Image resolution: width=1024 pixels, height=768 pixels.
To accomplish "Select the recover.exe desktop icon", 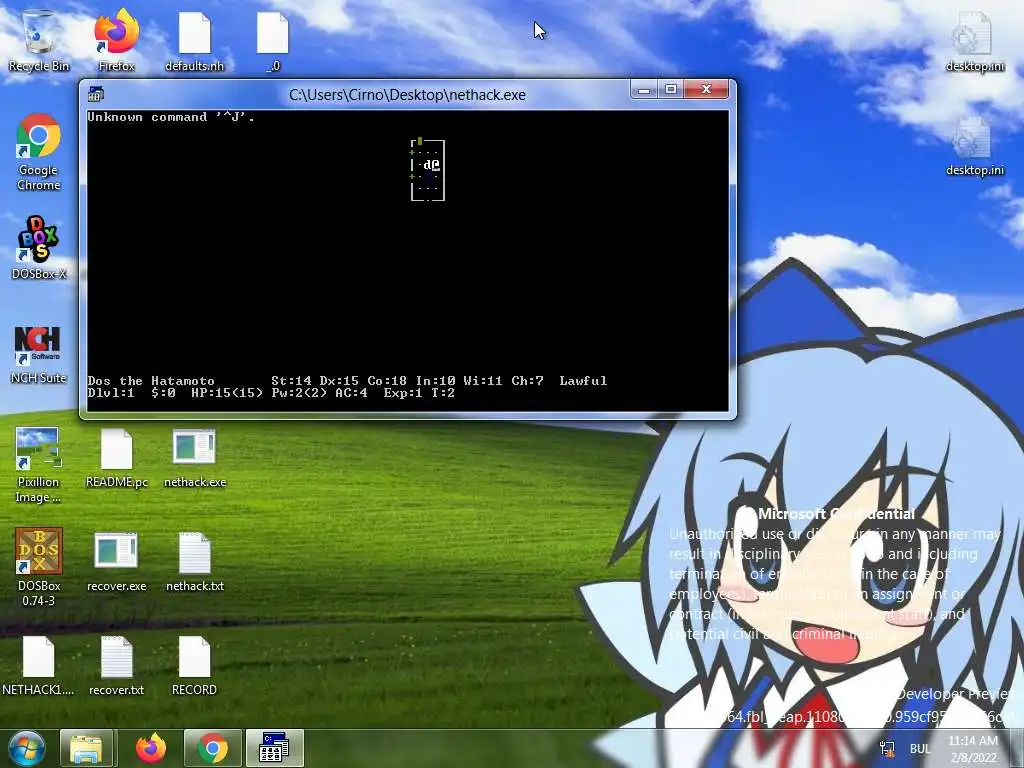I will [116, 562].
